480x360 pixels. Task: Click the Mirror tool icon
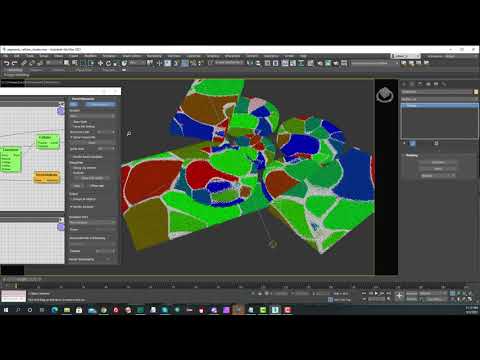[249, 63]
